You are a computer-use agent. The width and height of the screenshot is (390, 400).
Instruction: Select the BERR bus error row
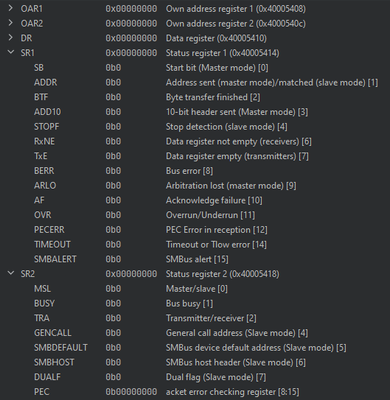(x=195, y=171)
